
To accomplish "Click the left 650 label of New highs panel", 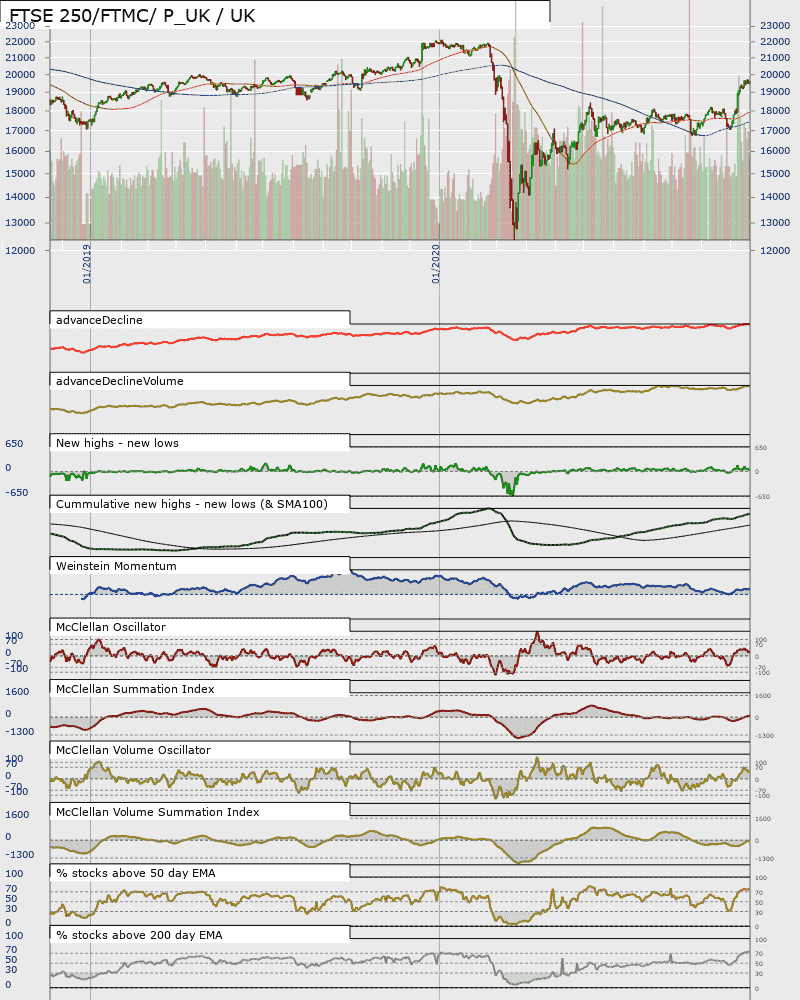I will coord(14,444).
